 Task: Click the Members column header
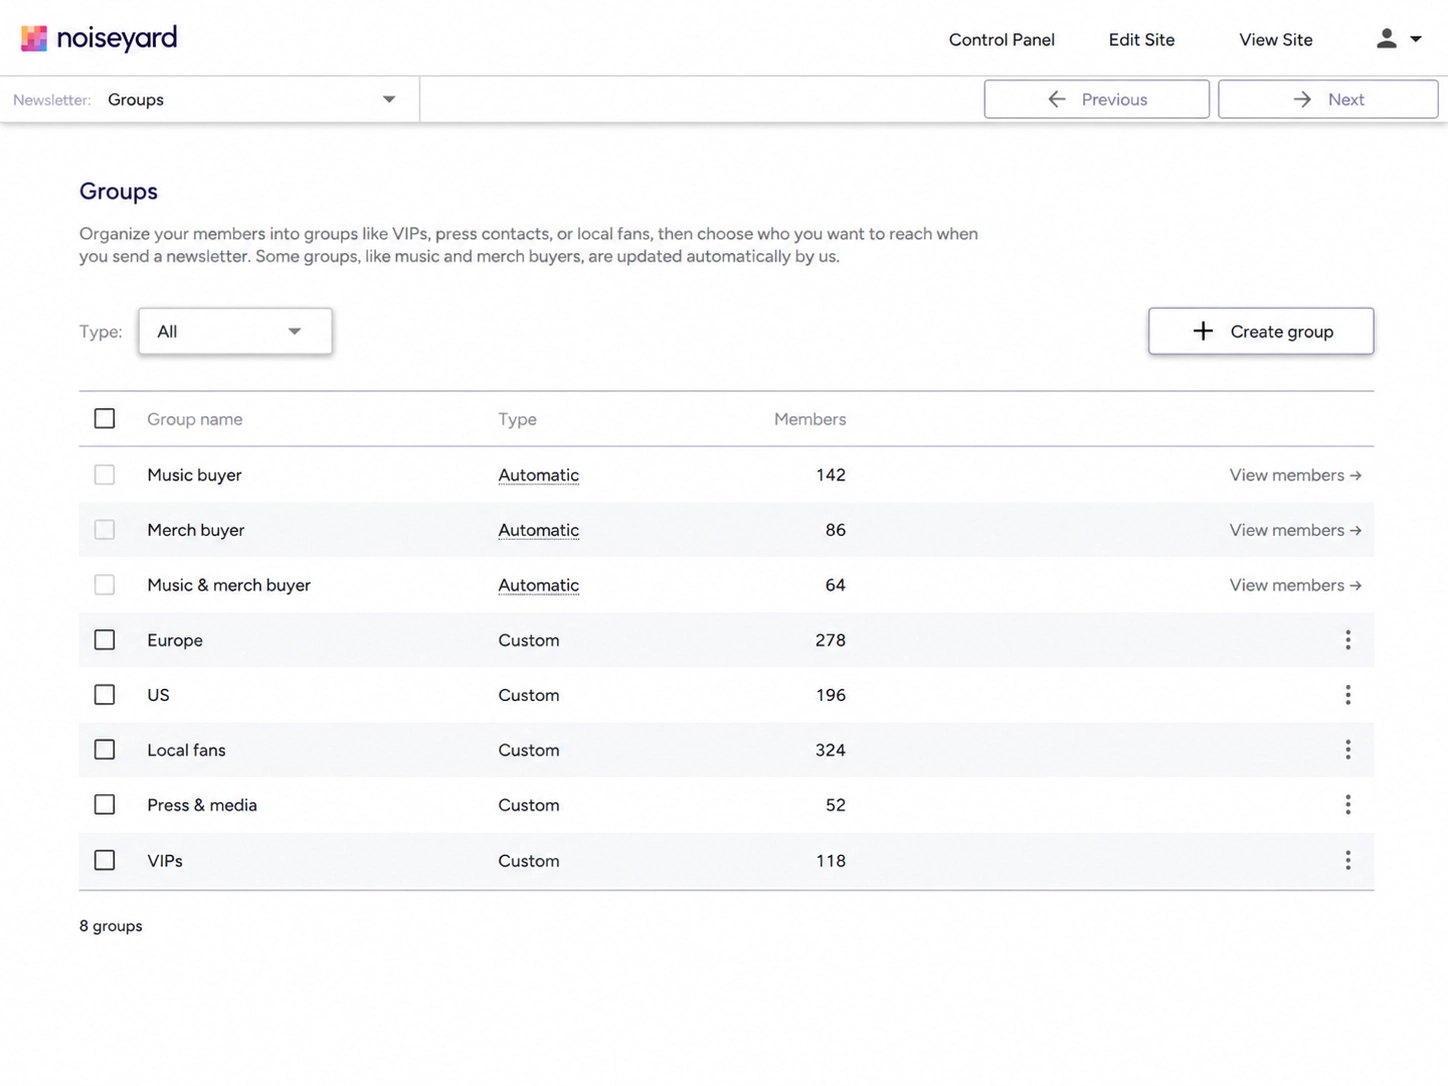click(810, 419)
